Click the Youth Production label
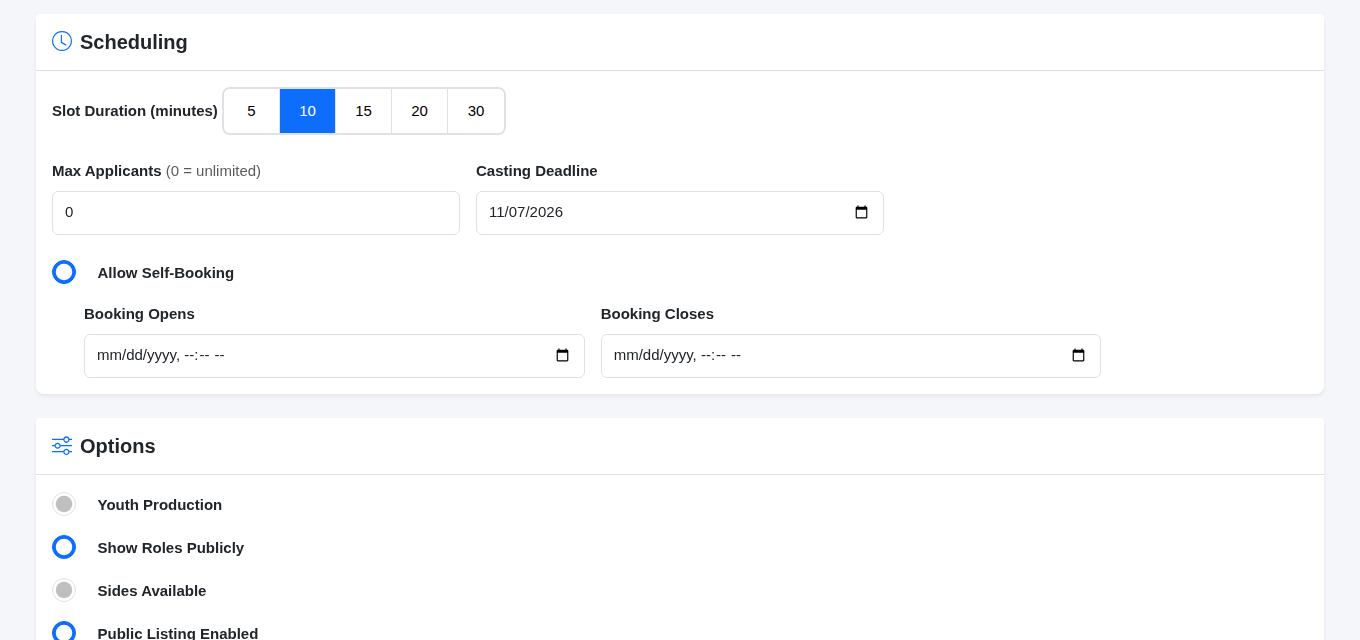 tap(160, 505)
